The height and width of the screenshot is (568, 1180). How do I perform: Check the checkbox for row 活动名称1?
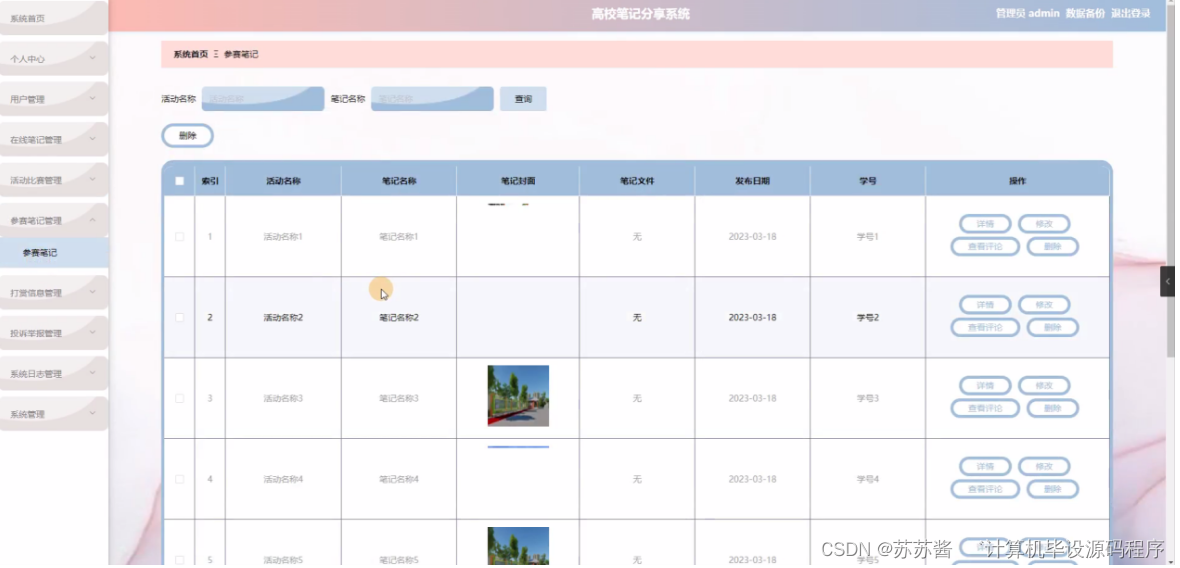pos(179,237)
